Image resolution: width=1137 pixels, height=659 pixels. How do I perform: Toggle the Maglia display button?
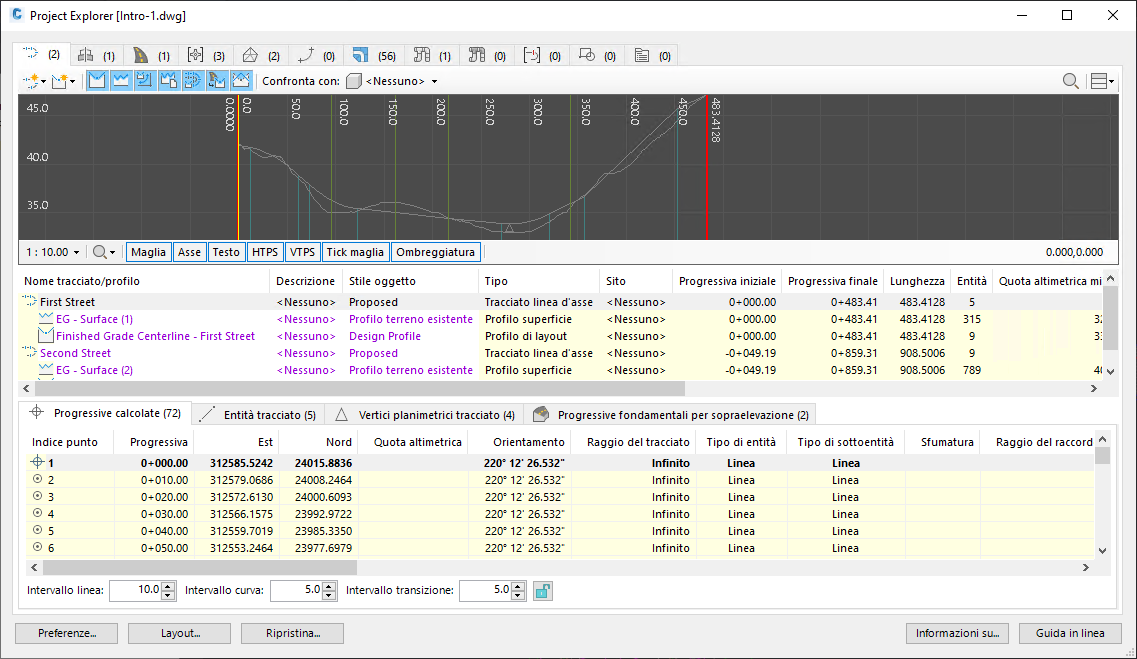(148, 251)
